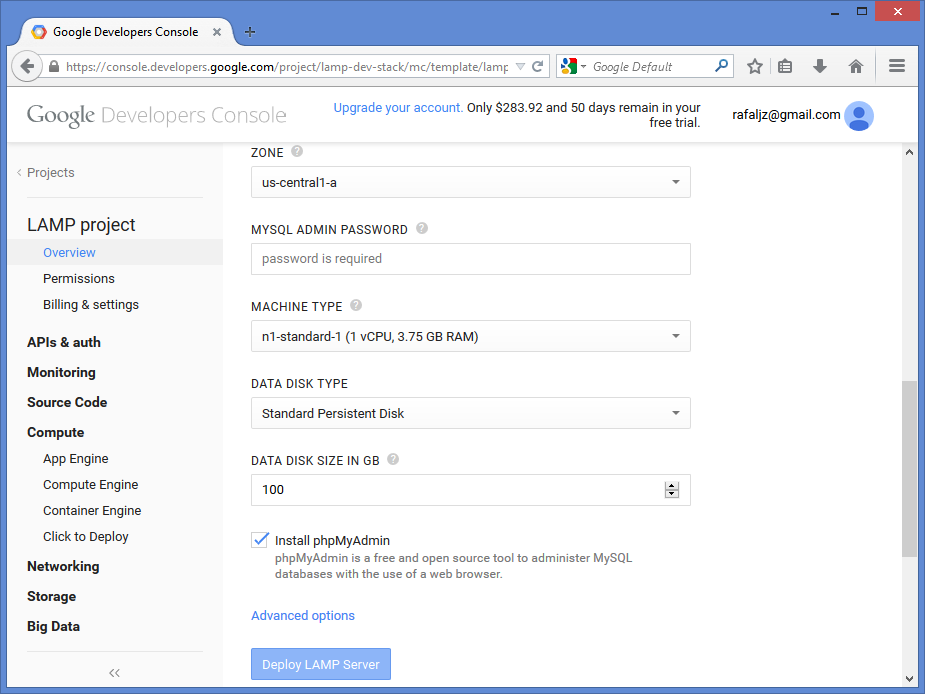Screen dimensions: 925x694
Task: Expand the APIs & auth section
Action: (64, 342)
